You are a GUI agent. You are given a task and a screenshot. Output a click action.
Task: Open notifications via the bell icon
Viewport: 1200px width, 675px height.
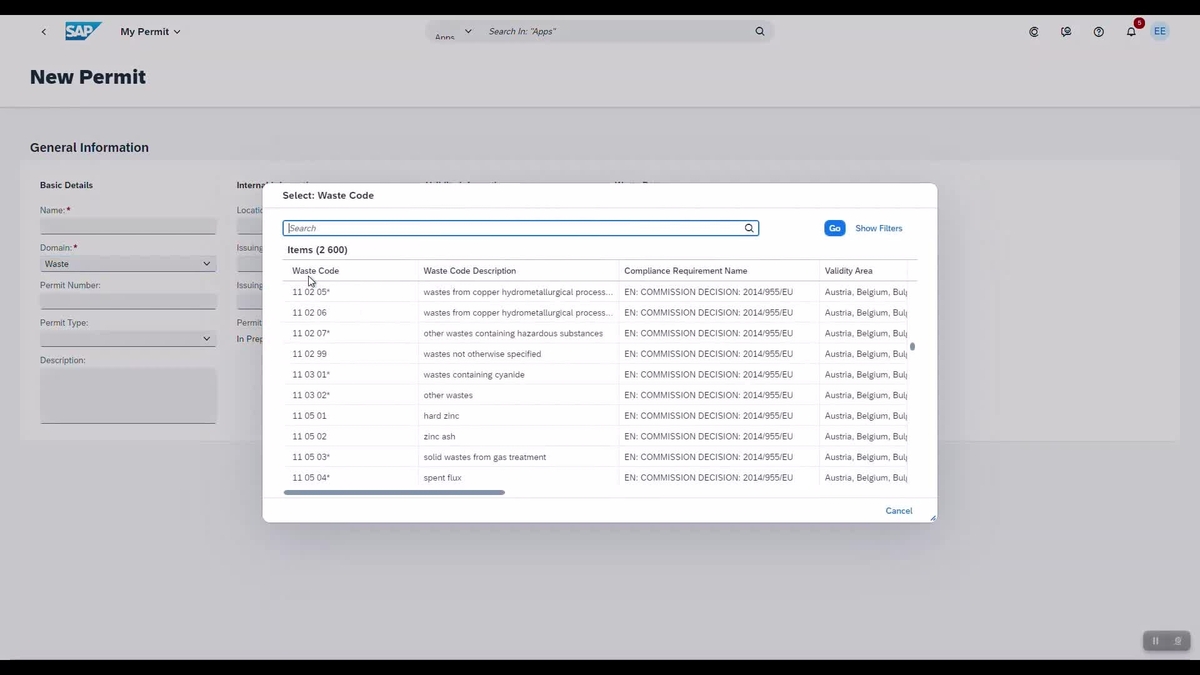[x=1131, y=31]
